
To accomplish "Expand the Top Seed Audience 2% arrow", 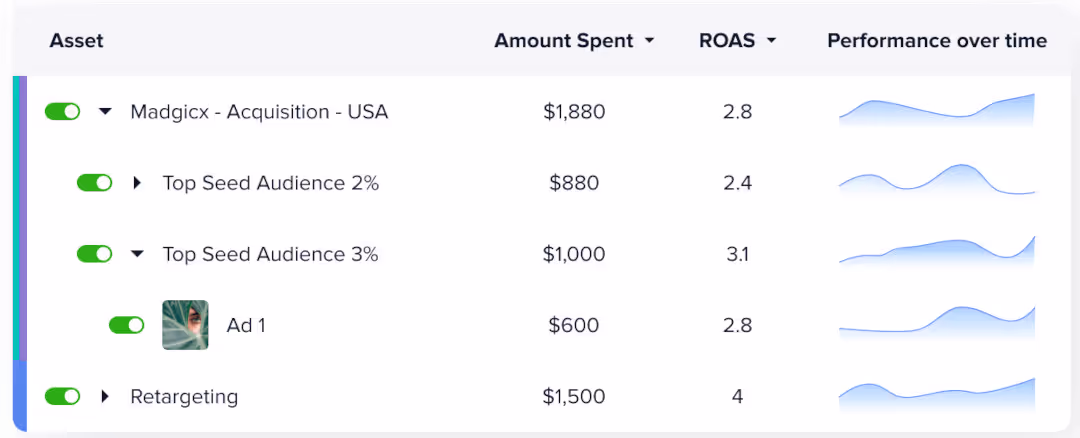I will point(137,182).
